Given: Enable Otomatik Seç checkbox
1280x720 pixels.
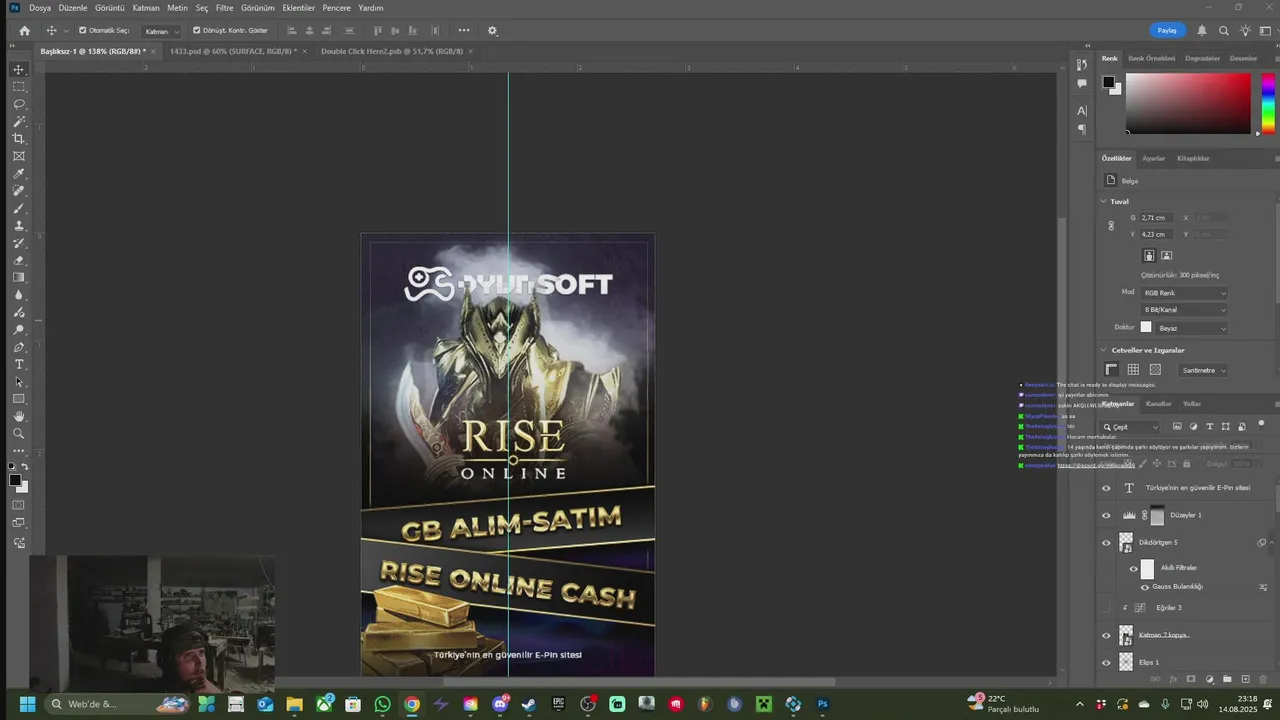Looking at the screenshot, I should (x=83, y=30).
